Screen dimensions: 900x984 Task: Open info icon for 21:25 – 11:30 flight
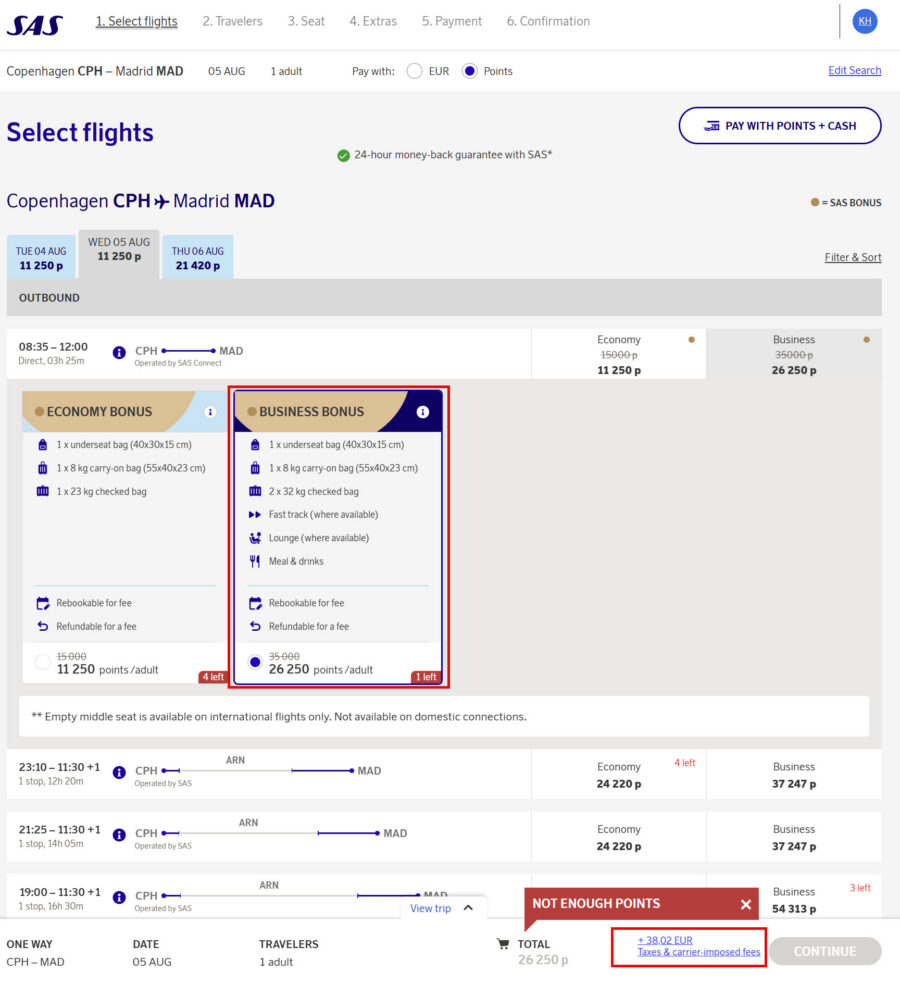[119, 835]
